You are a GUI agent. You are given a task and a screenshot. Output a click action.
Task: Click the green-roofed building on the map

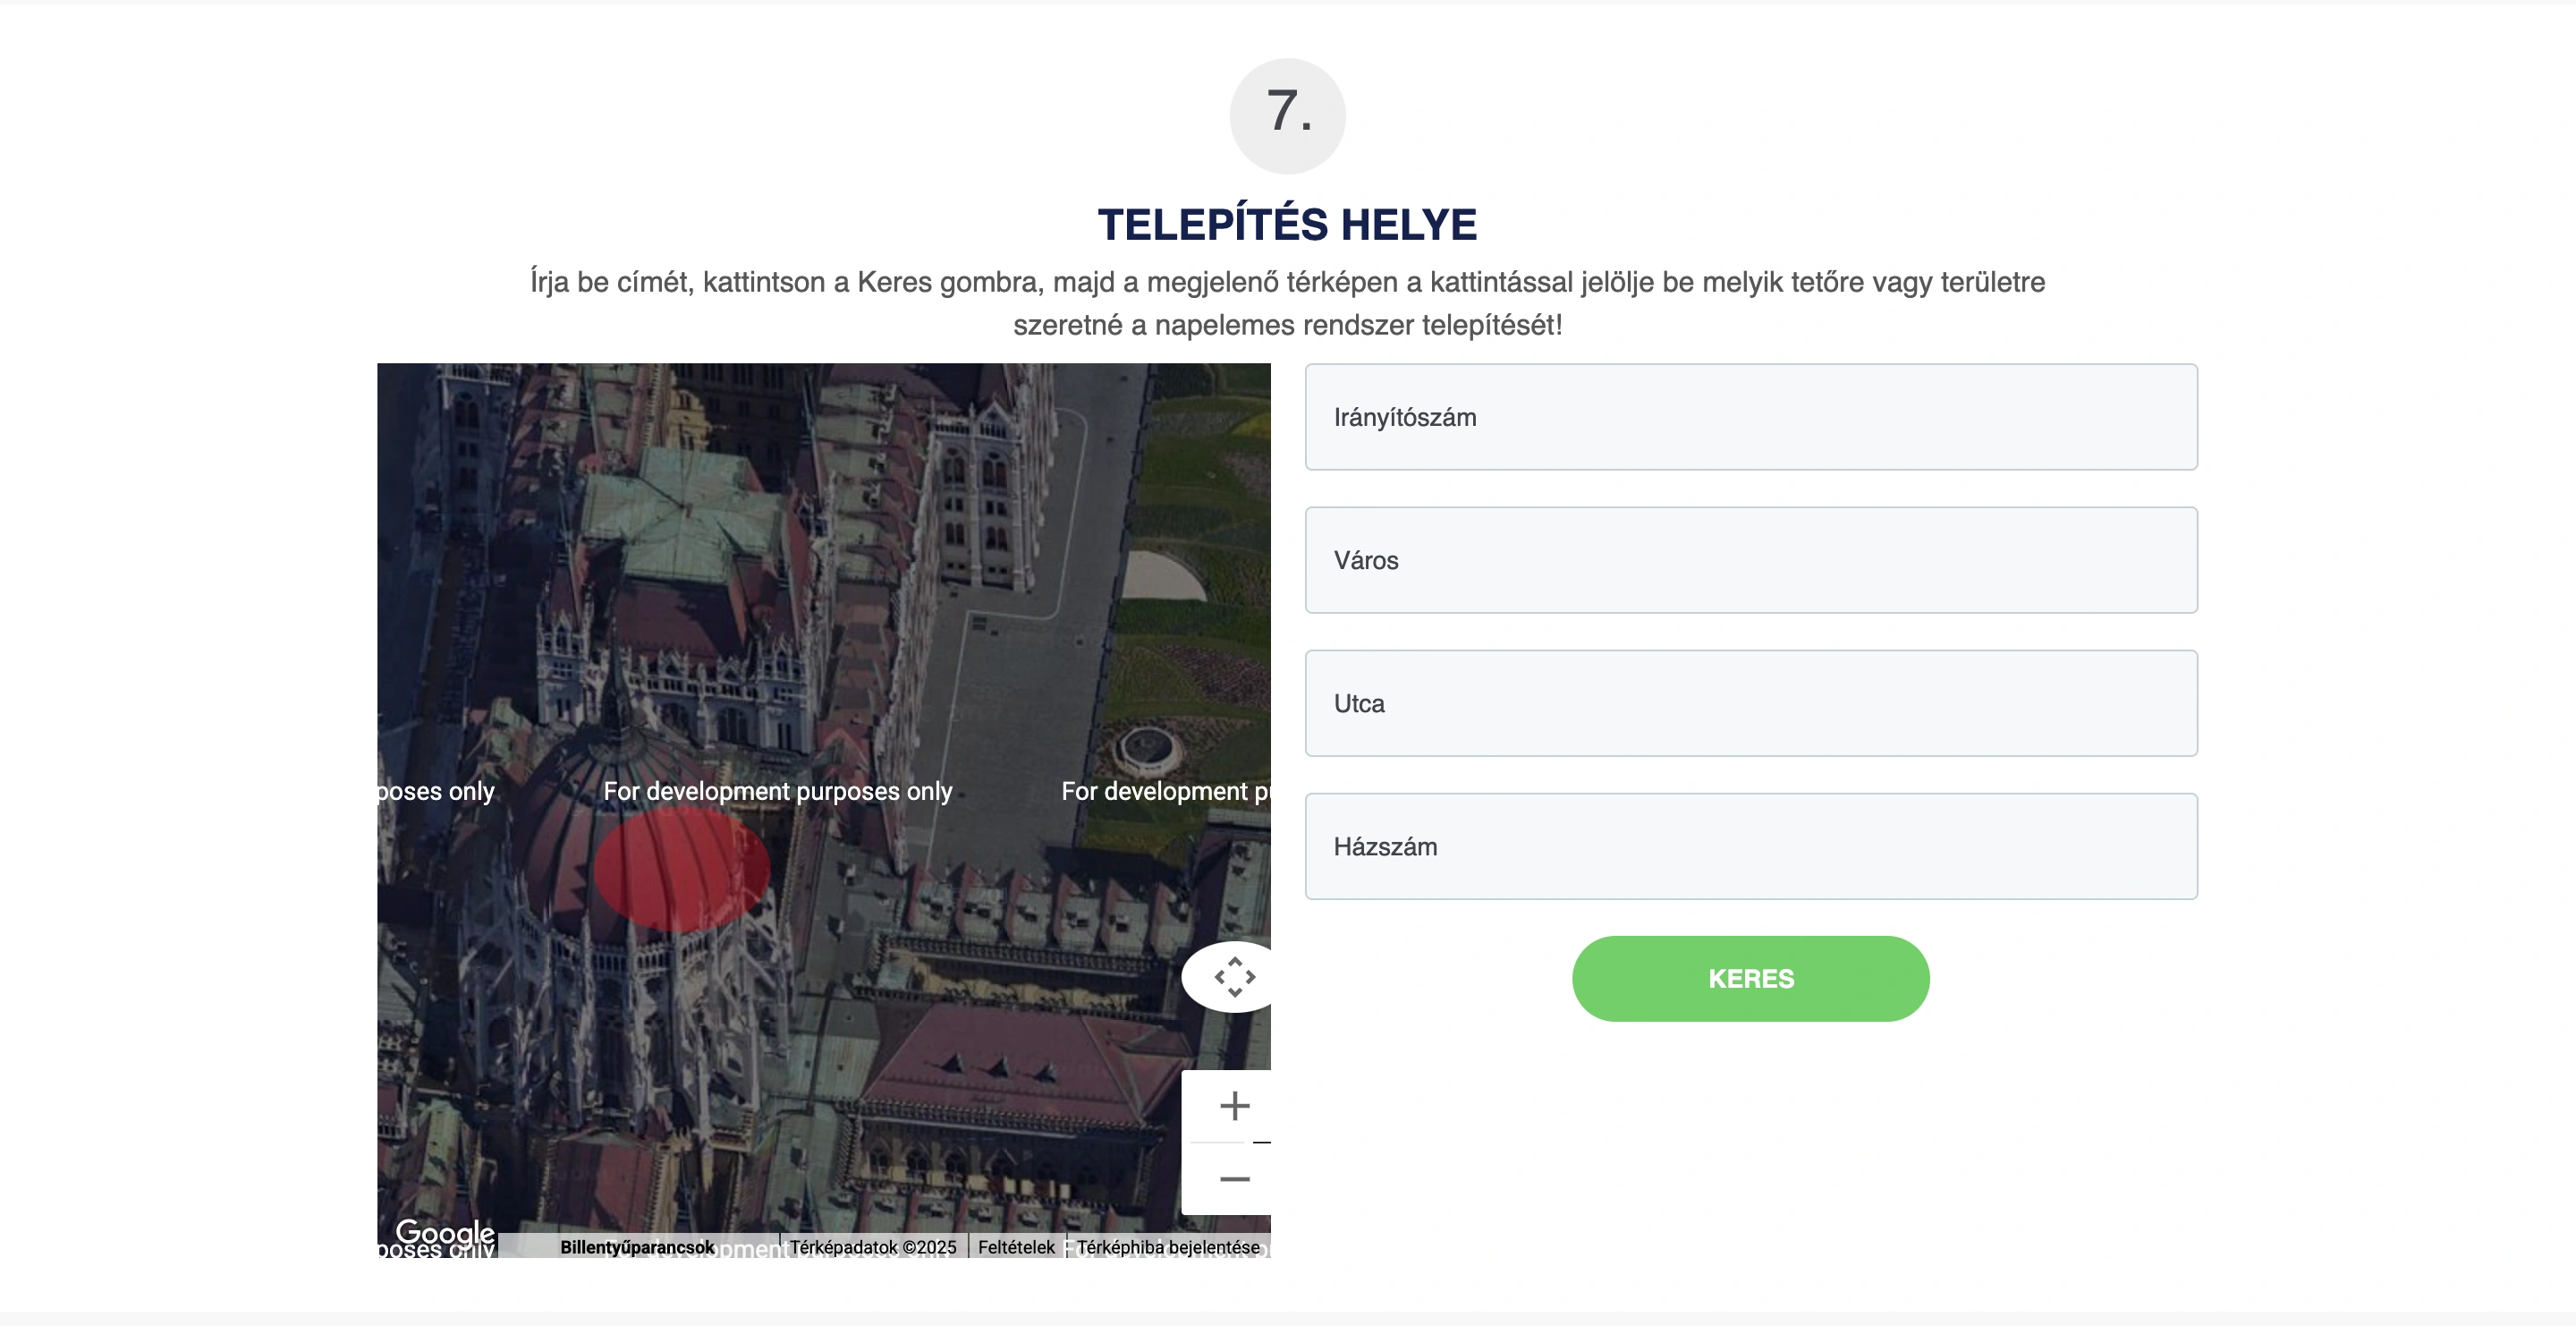click(683, 517)
